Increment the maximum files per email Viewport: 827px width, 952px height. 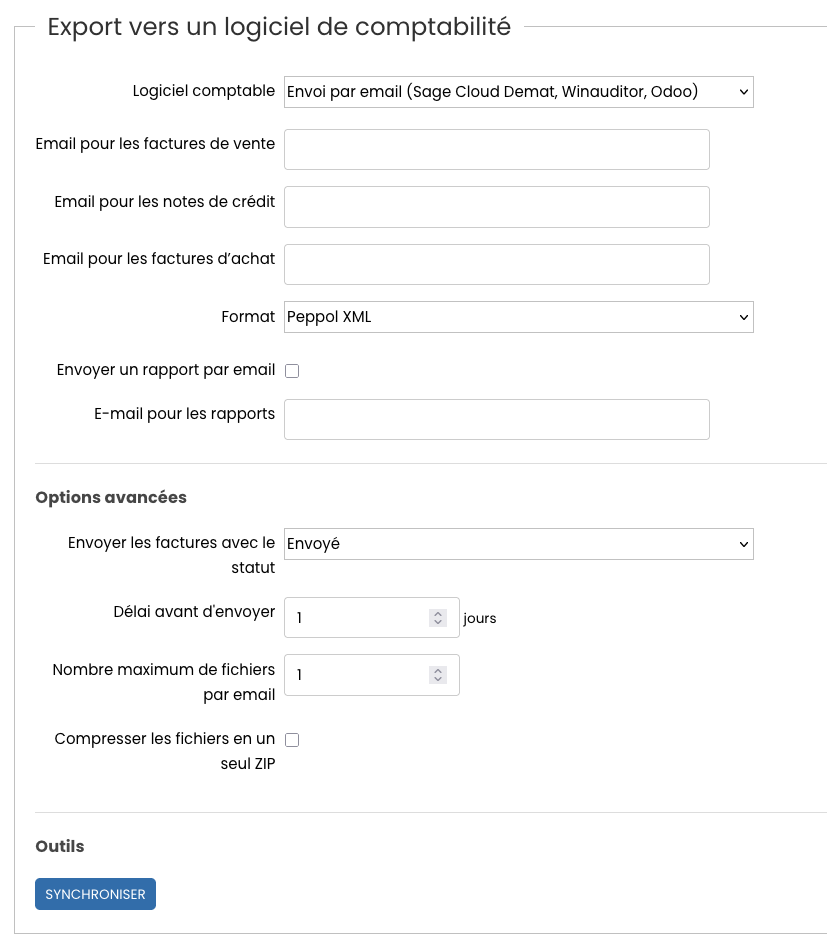[438, 671]
